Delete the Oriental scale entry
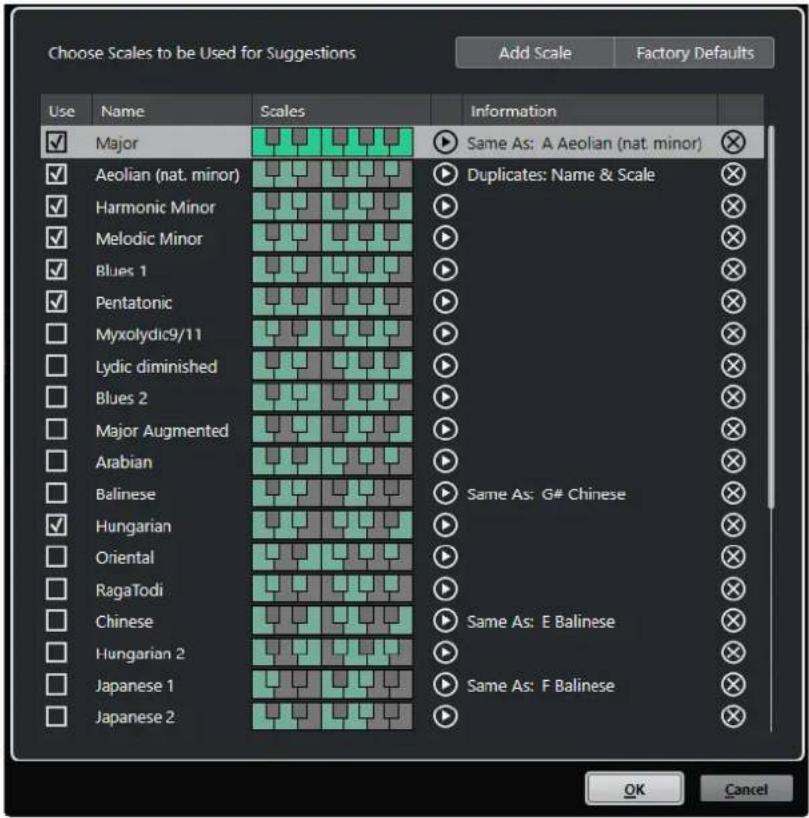 [x=733, y=557]
